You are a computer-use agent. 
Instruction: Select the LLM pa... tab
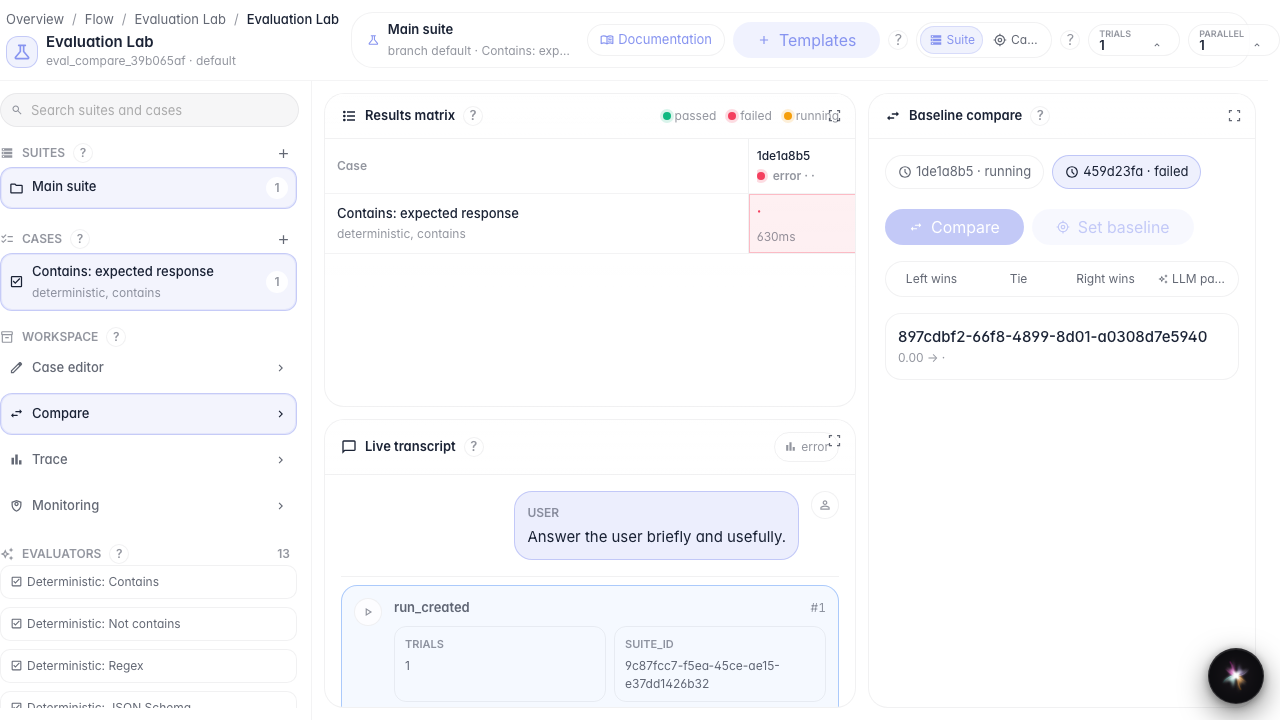[1191, 279]
